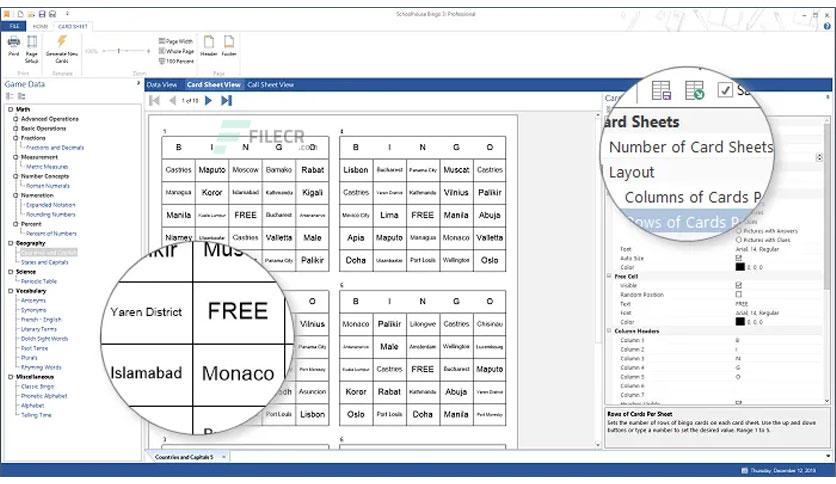
Task: Jump to the last card sheet page
Action: pos(226,100)
